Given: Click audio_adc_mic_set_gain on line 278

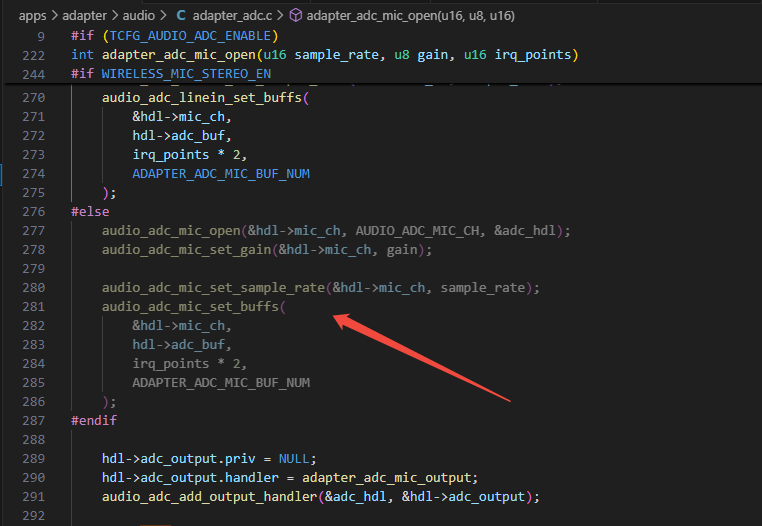Looking at the screenshot, I should [x=187, y=250].
